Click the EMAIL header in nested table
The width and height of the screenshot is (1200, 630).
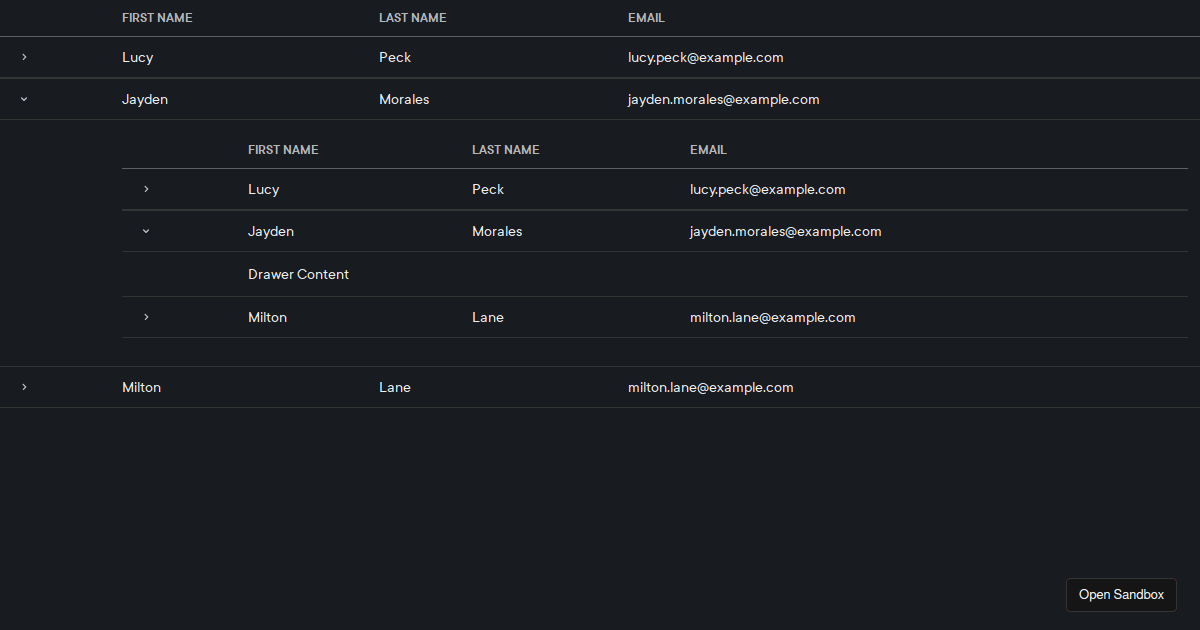click(x=708, y=149)
